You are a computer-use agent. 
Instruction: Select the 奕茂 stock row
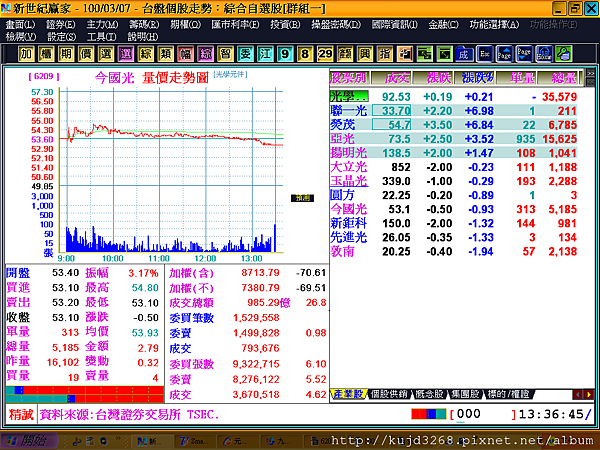(453, 125)
